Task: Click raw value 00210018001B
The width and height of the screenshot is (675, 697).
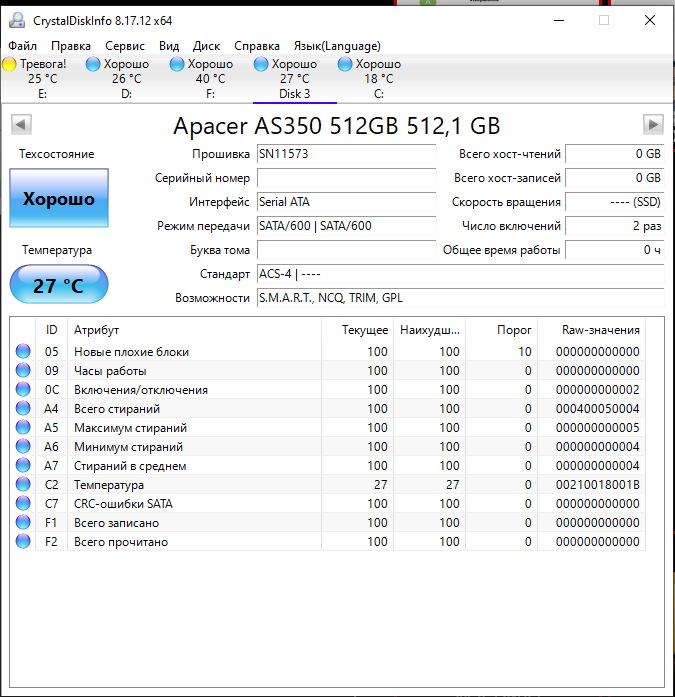Action: 597,485
